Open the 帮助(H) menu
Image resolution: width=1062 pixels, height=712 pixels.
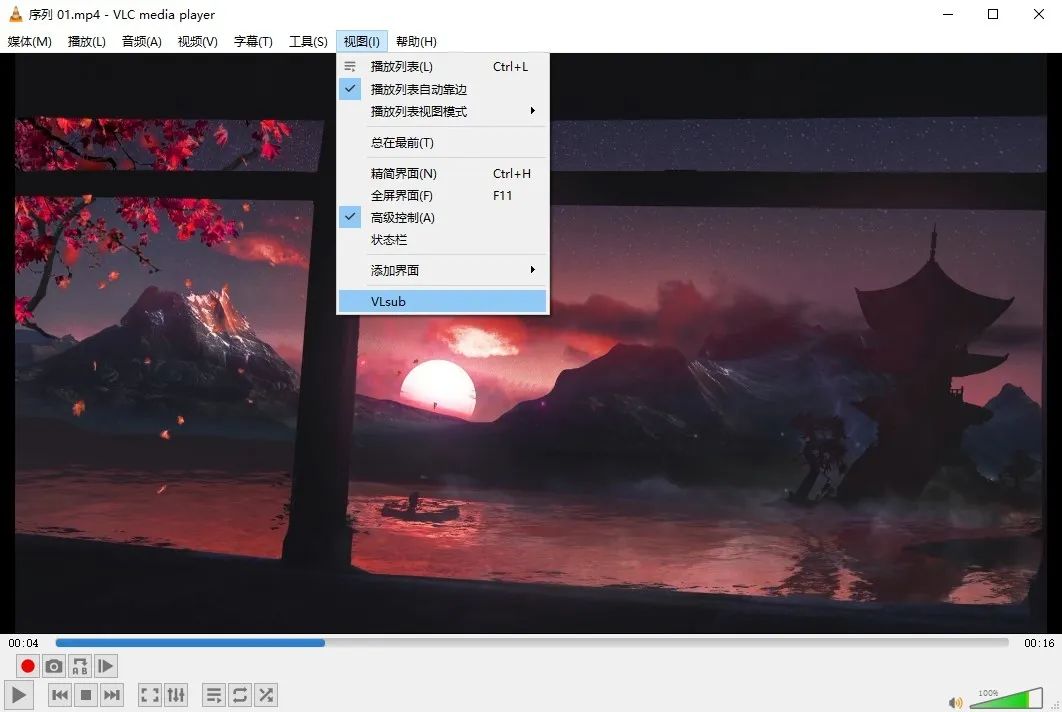tap(417, 41)
